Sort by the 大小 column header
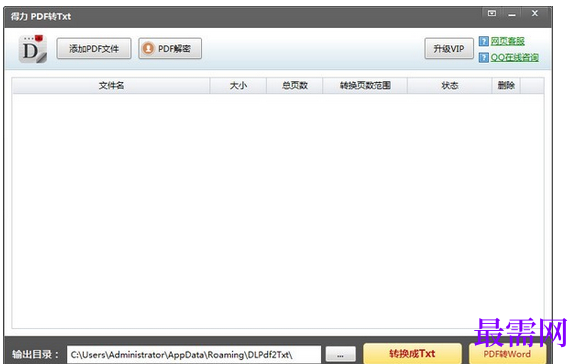 [x=238, y=86]
